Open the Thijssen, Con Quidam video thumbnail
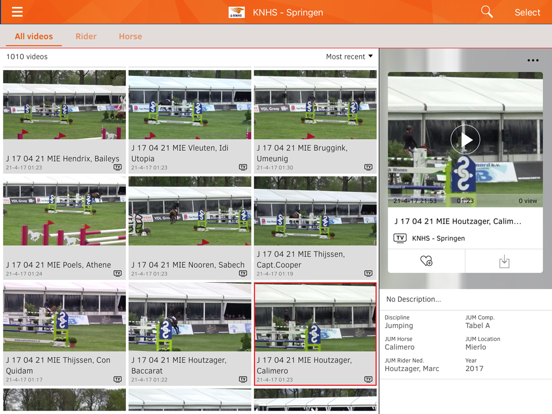 coord(64,317)
